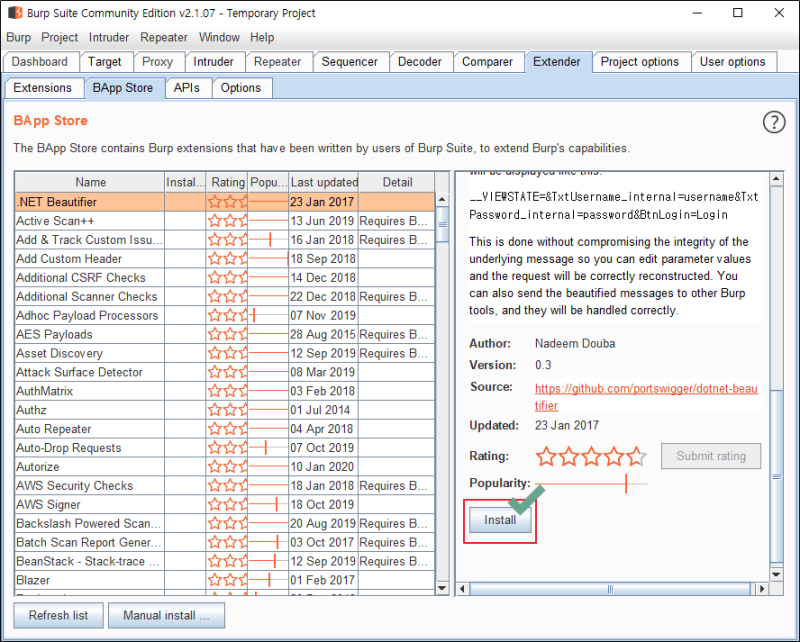
Task: Click popularity bar of AWS Signer row
Action: 268,504
